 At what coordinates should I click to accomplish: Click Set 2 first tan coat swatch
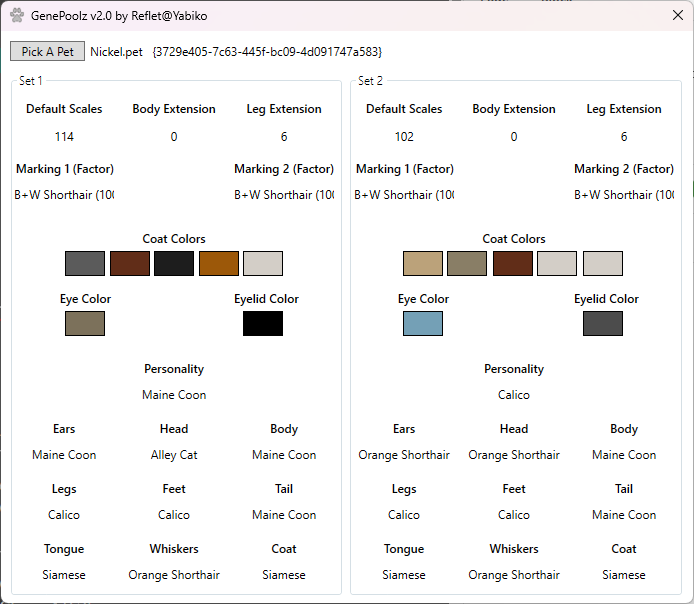coord(423,263)
